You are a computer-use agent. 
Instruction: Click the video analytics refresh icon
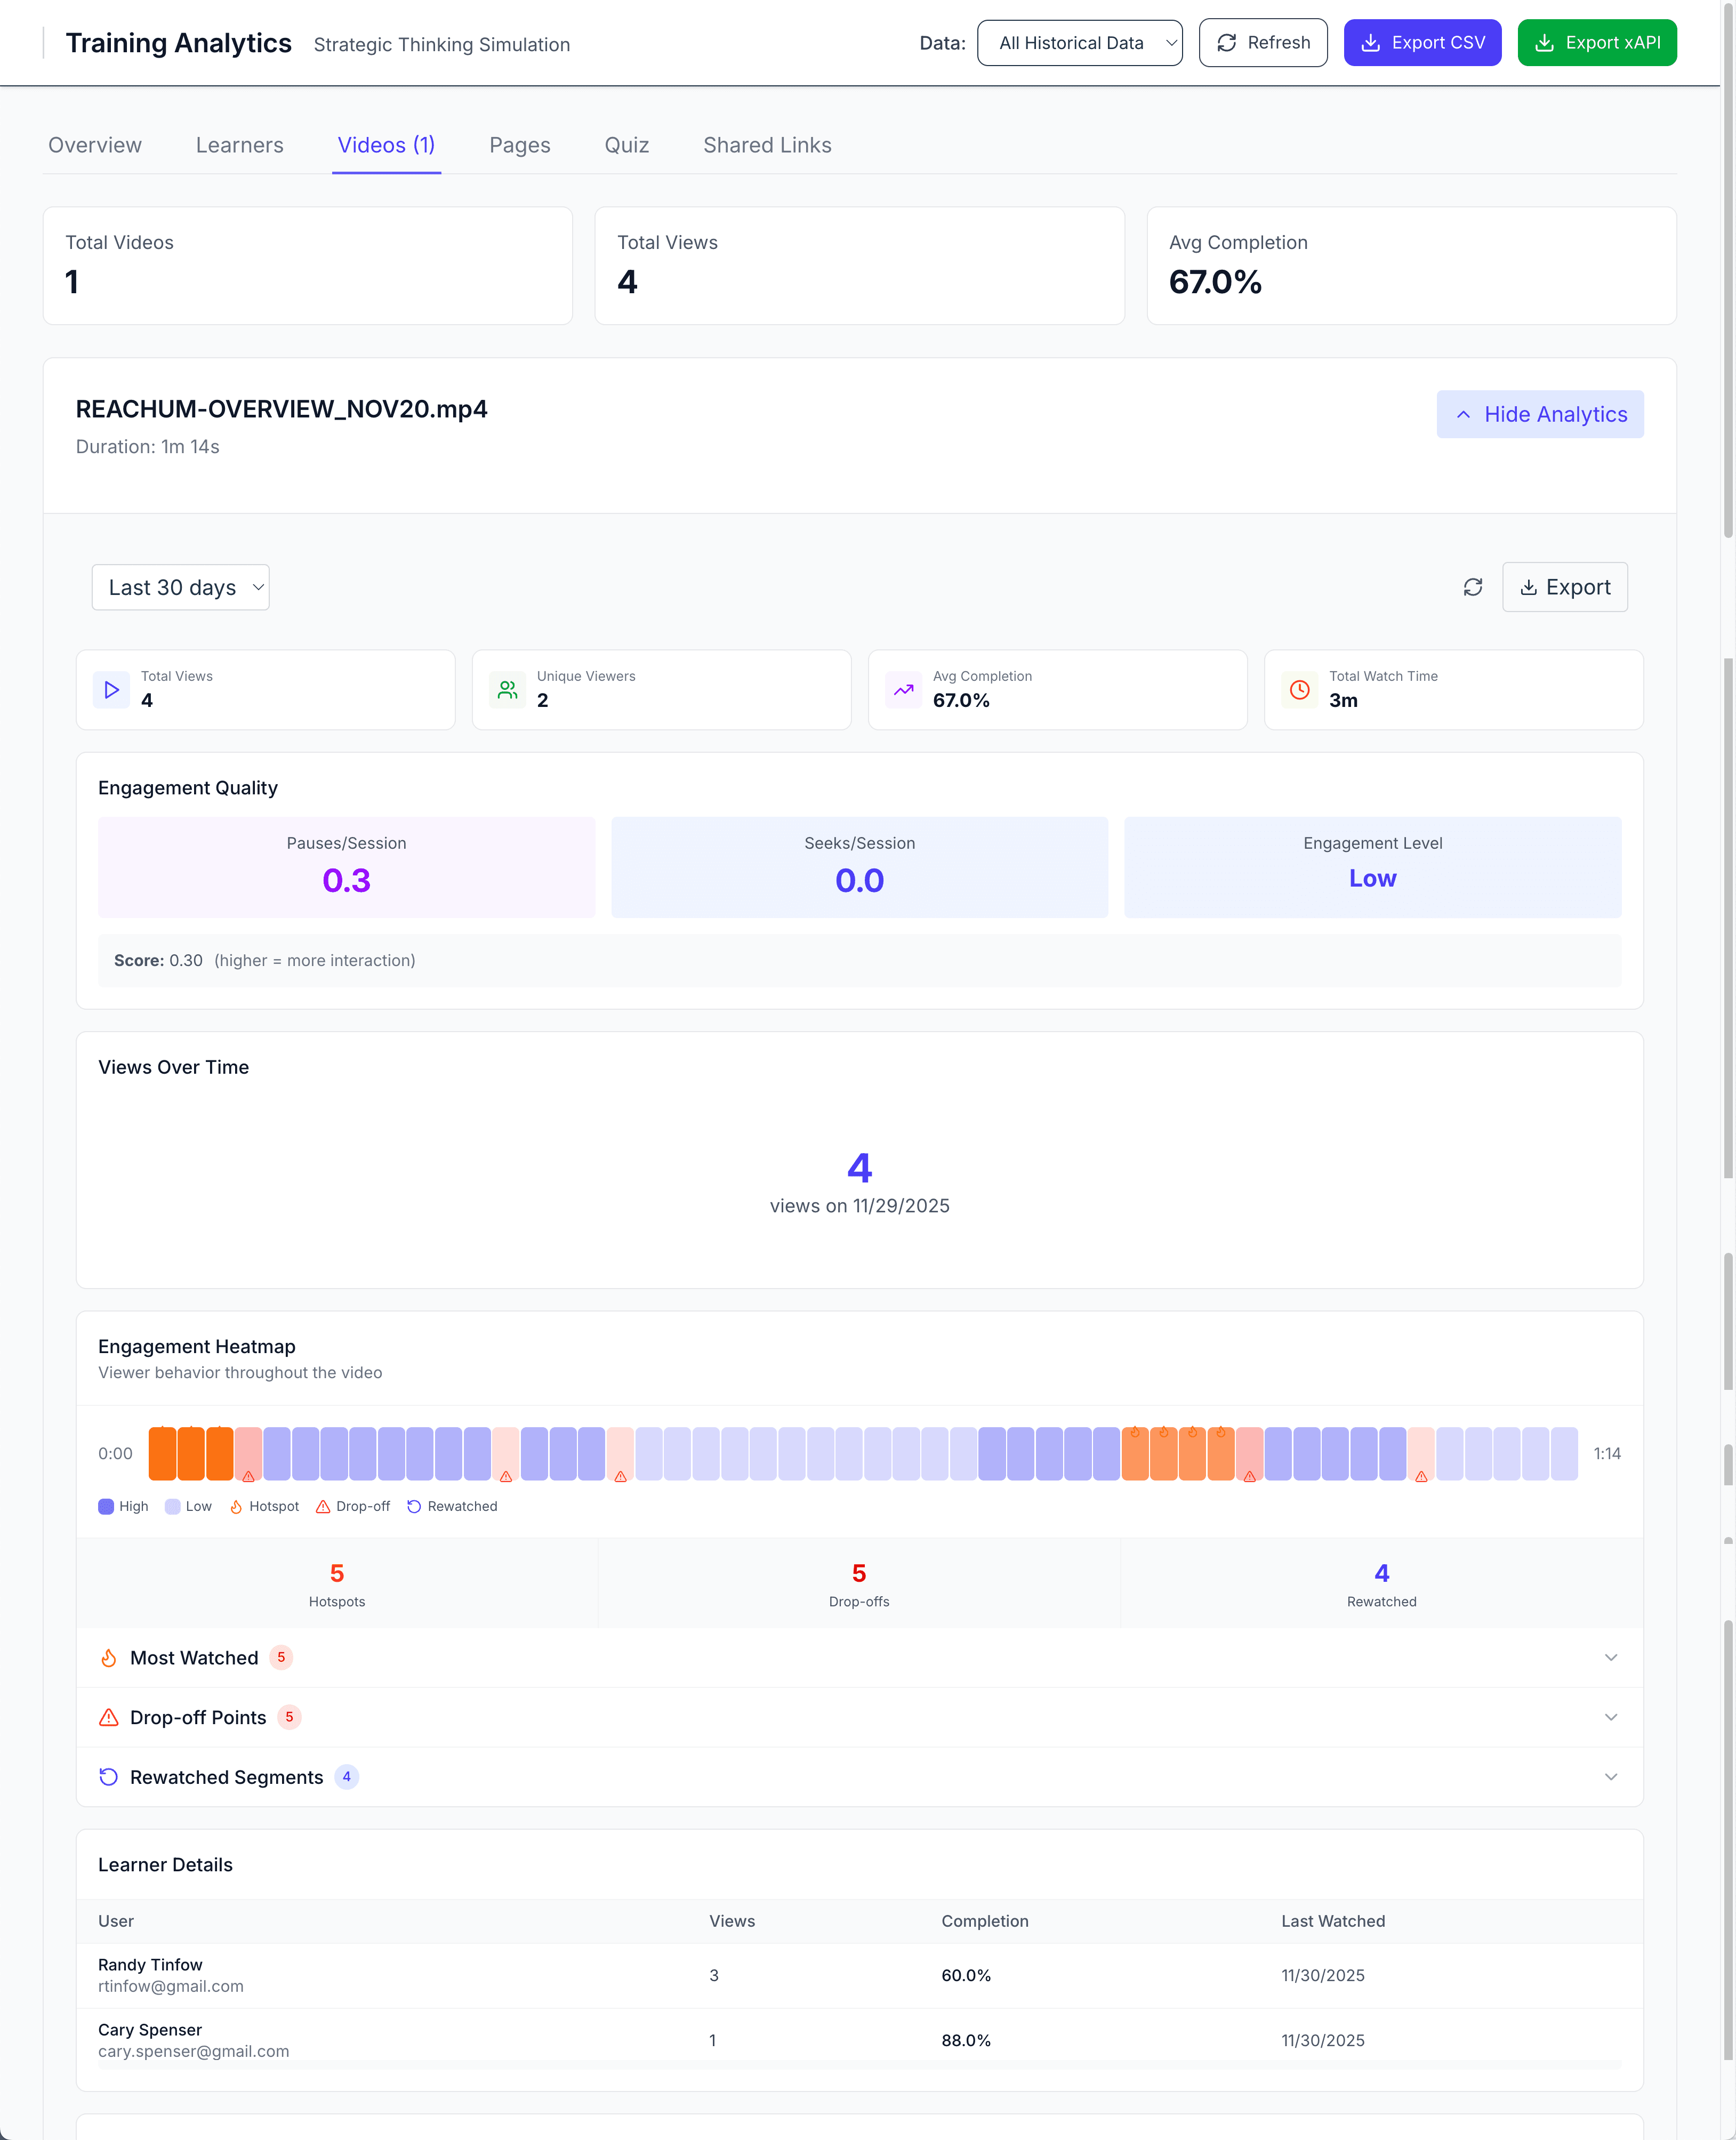pyautogui.click(x=1472, y=587)
